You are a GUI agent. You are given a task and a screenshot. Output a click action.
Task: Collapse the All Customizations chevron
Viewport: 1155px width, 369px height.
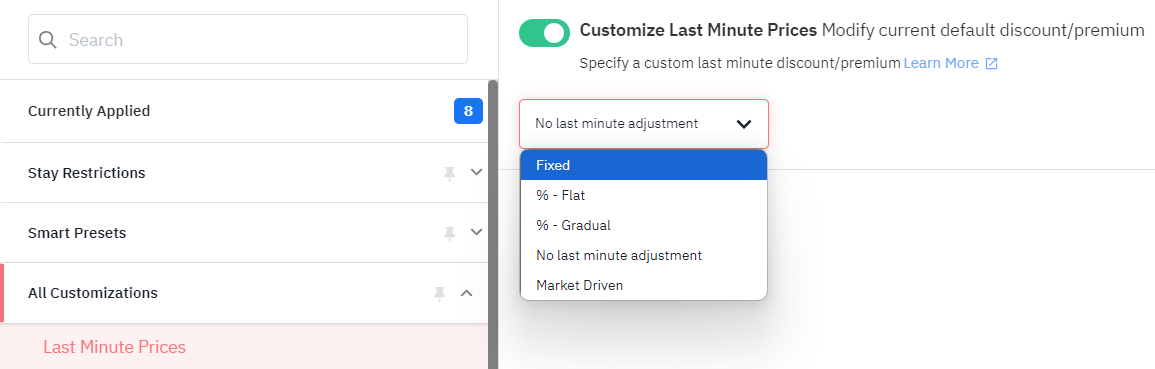pyautogui.click(x=466, y=293)
